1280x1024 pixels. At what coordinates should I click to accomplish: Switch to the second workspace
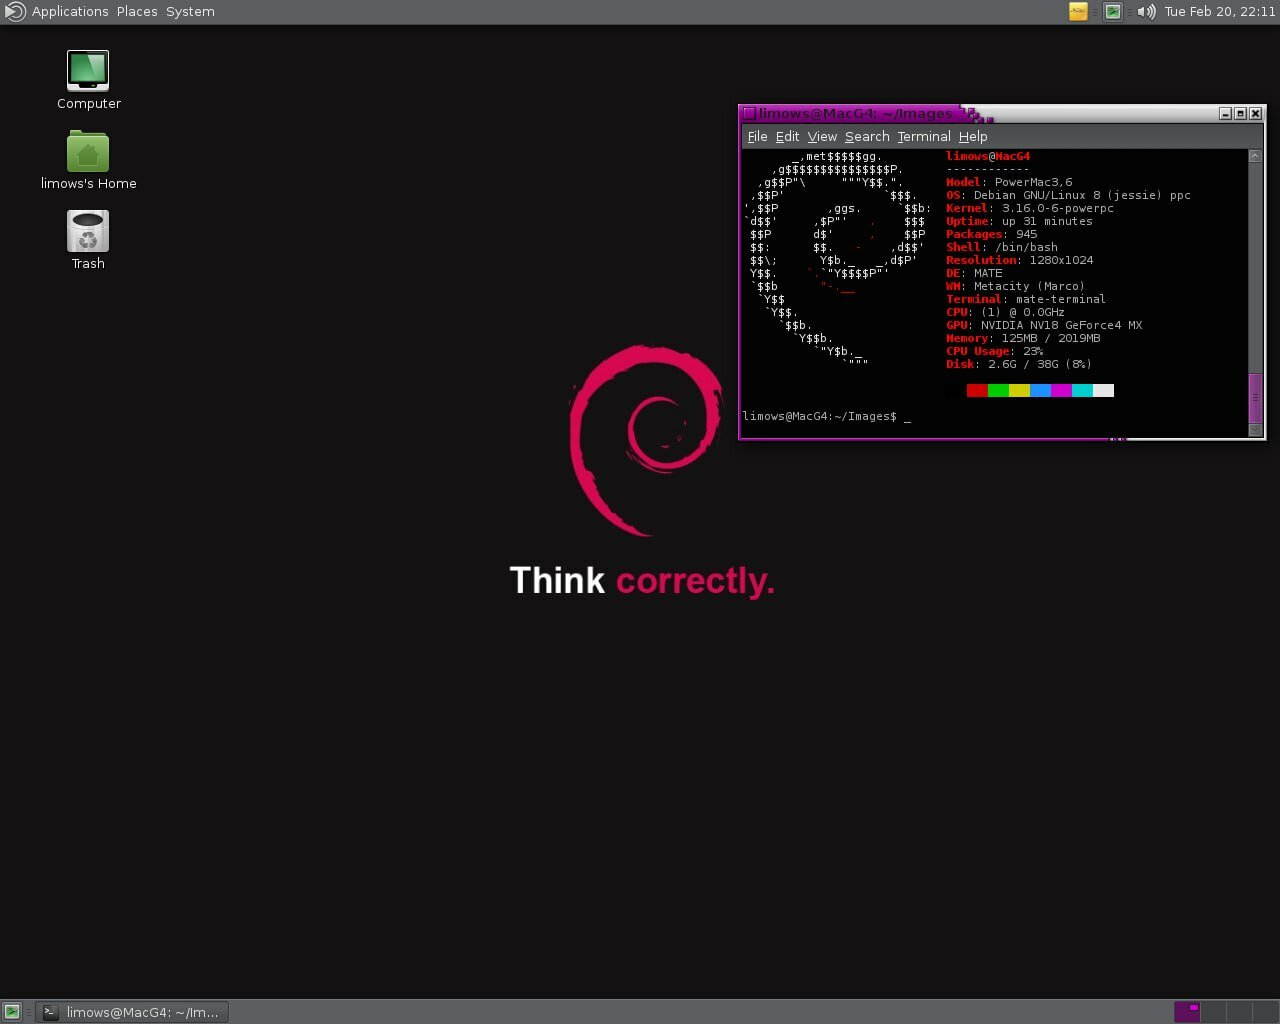[1213, 1012]
